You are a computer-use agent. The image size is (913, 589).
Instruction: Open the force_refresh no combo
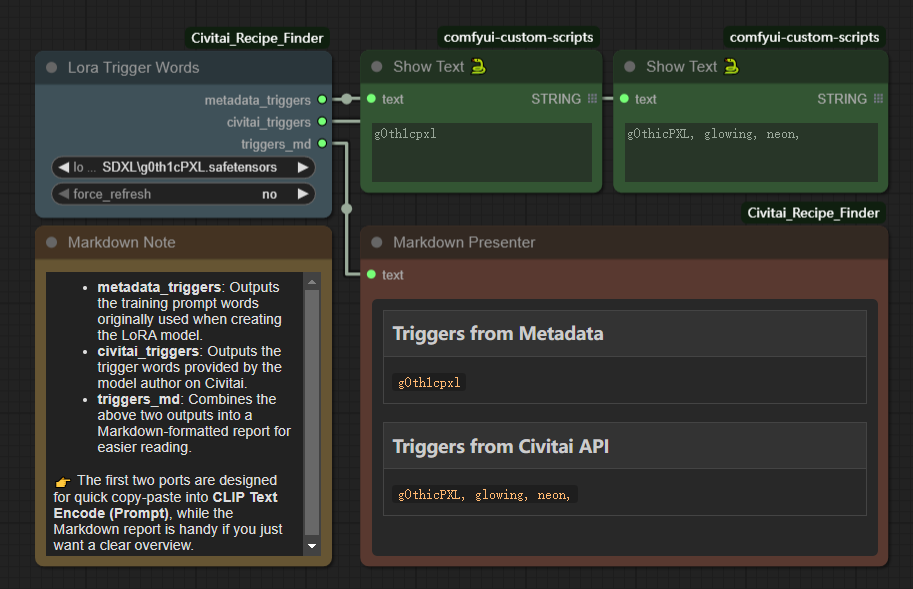coord(183,194)
